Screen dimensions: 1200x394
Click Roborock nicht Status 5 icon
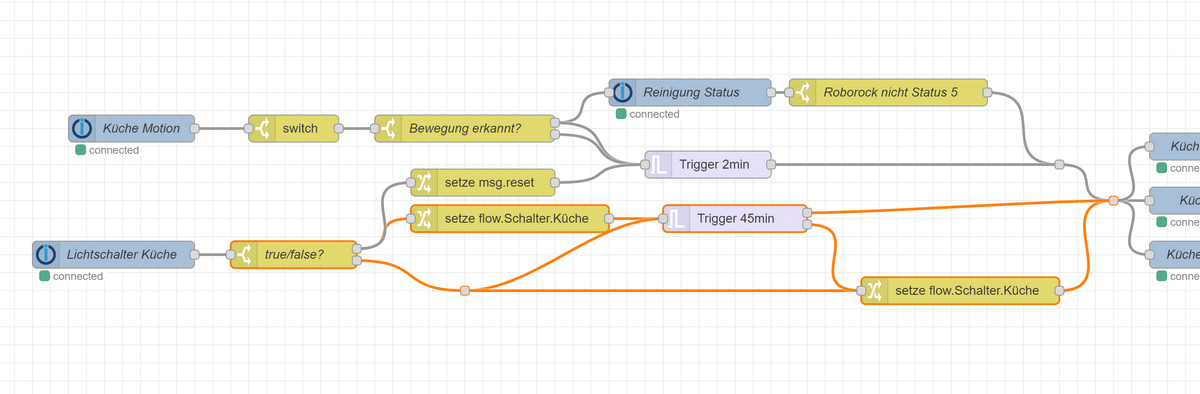tap(803, 93)
